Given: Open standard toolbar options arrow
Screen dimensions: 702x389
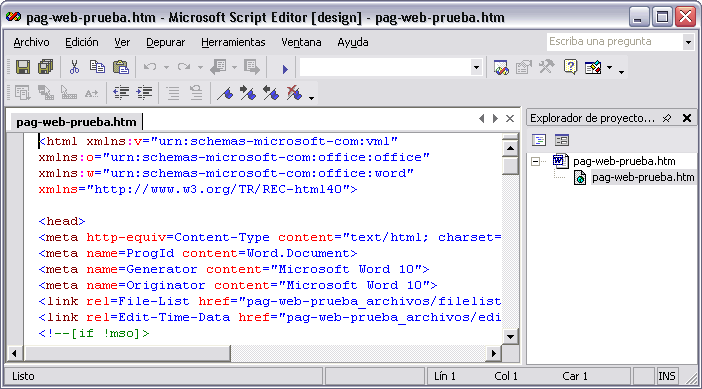Looking at the screenshot, I should pyautogui.click(x=621, y=72).
